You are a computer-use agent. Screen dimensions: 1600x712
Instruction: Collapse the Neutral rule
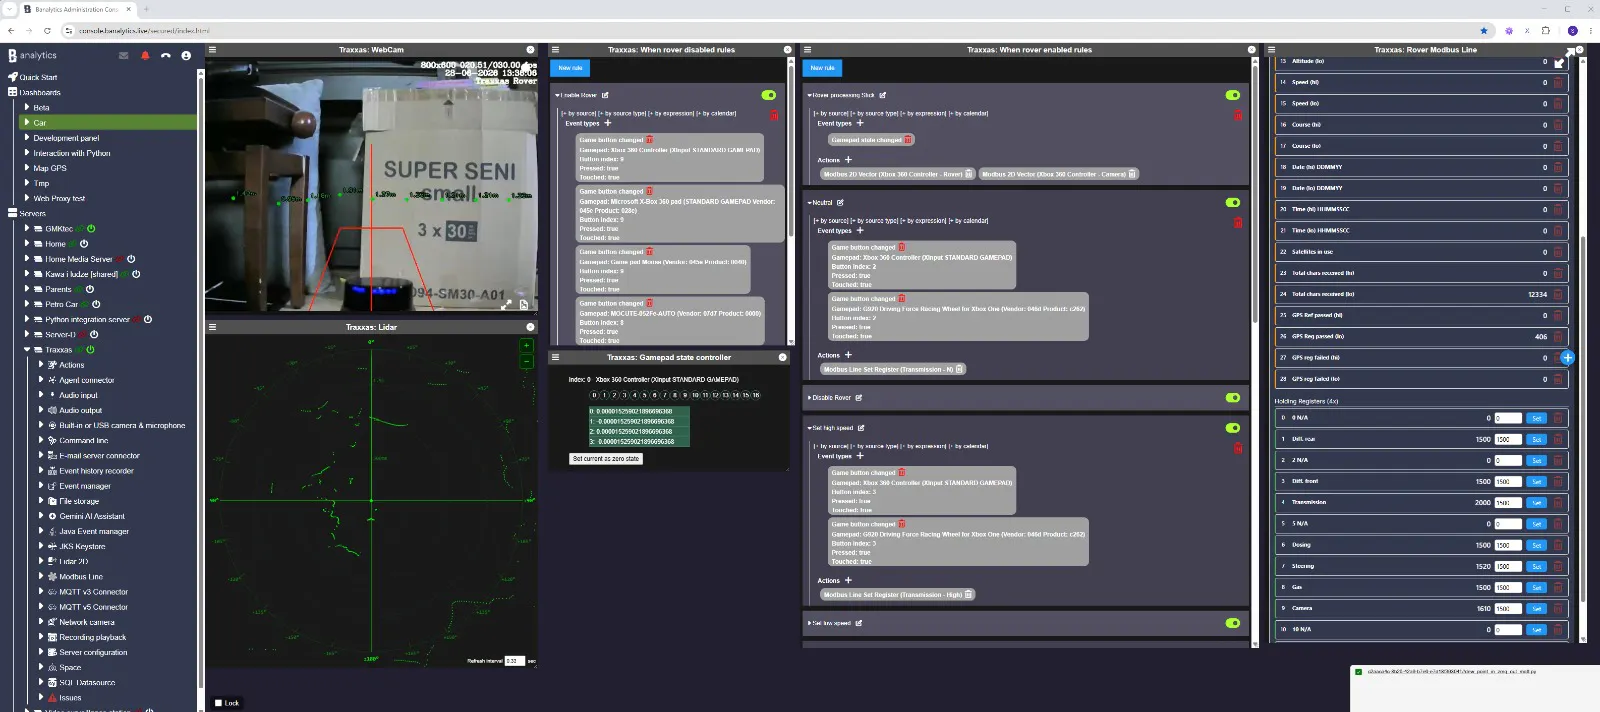[809, 202]
